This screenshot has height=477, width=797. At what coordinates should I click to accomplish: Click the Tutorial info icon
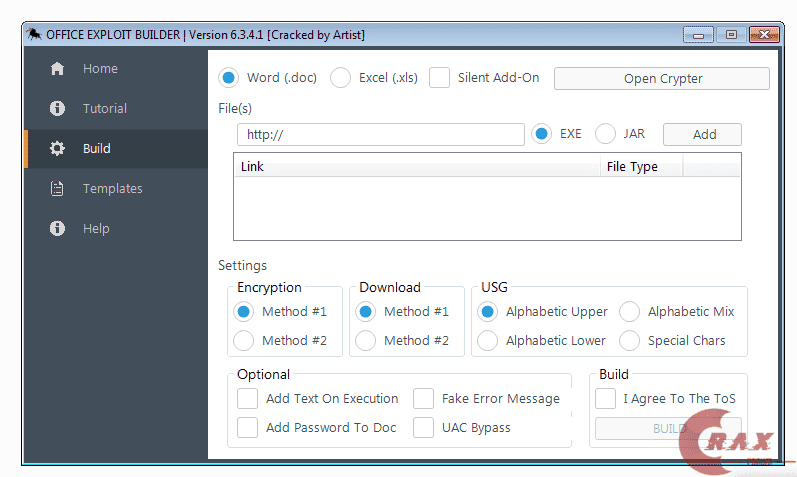[x=57, y=109]
